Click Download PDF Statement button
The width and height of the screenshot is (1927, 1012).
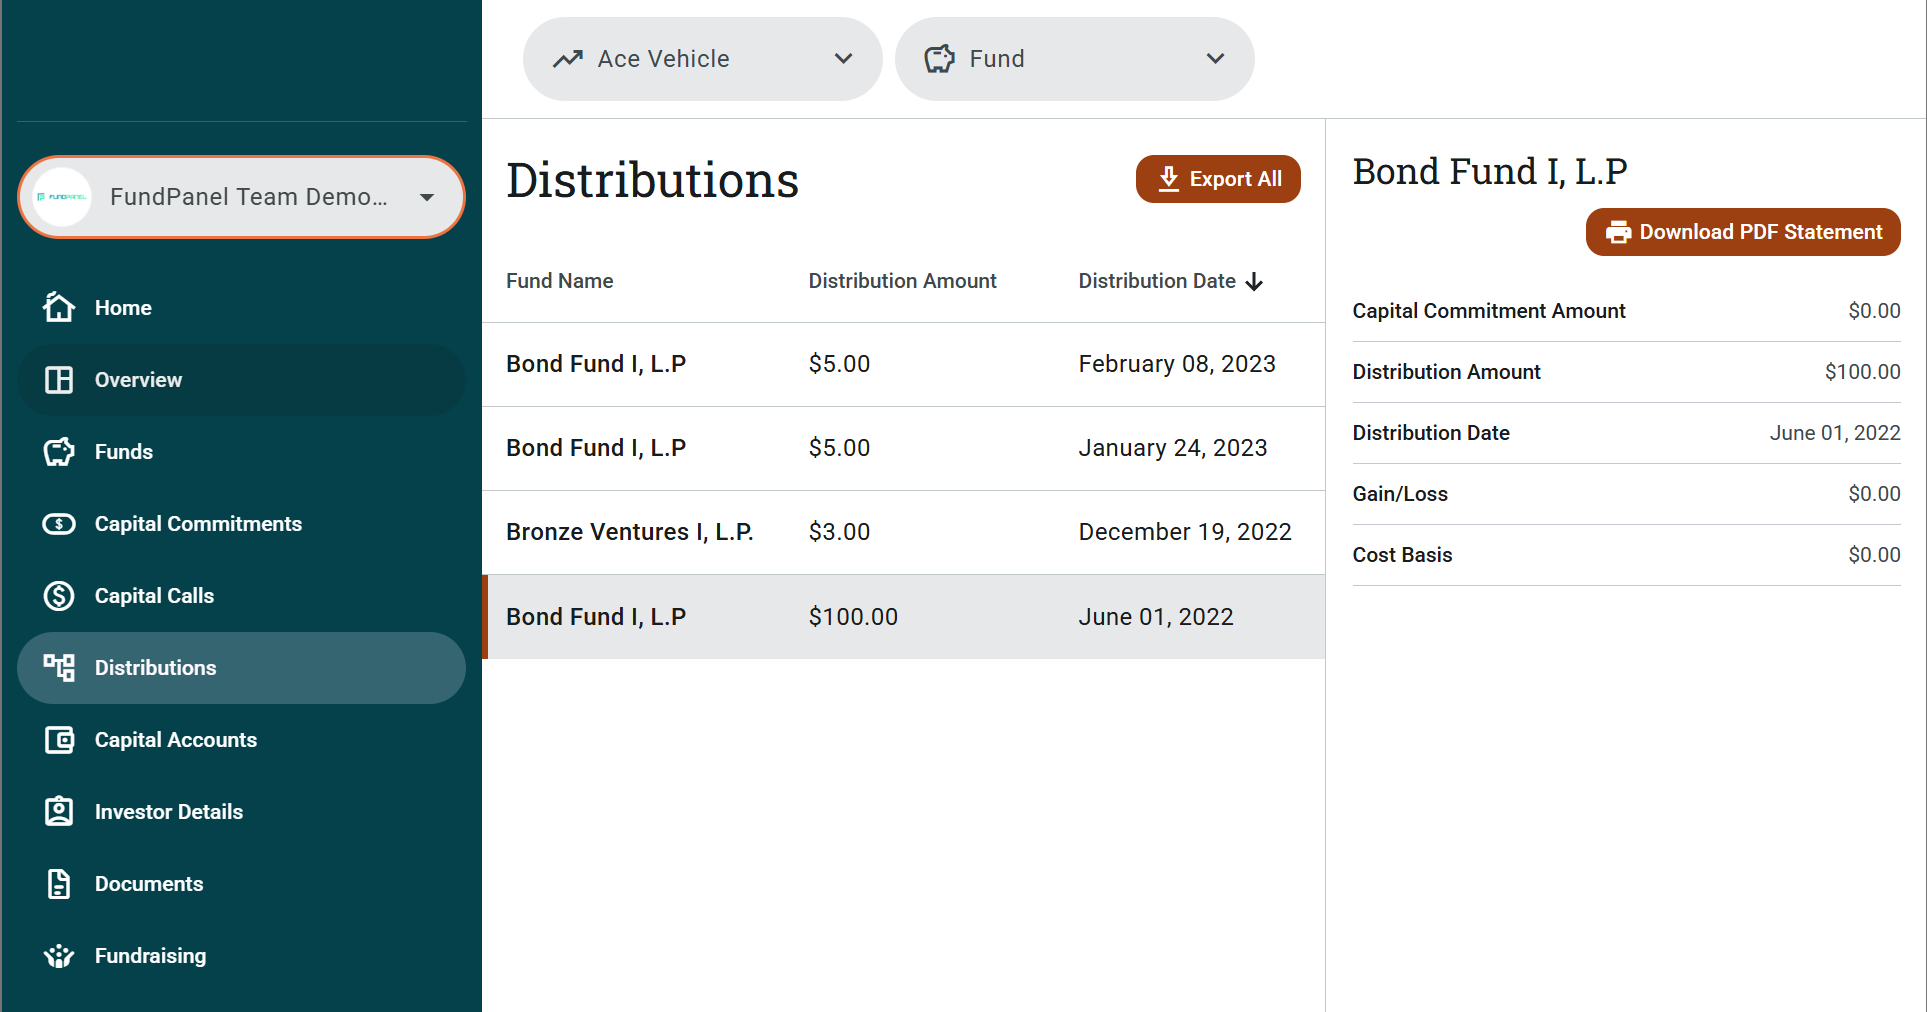coord(1743,232)
